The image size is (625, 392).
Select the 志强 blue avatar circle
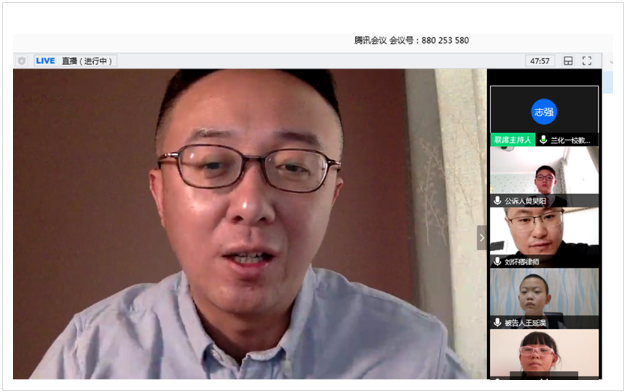tap(544, 112)
